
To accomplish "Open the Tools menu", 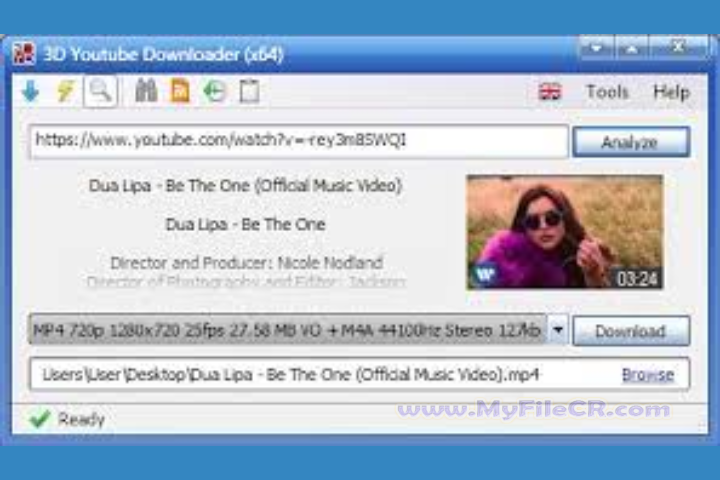I will click(607, 92).
